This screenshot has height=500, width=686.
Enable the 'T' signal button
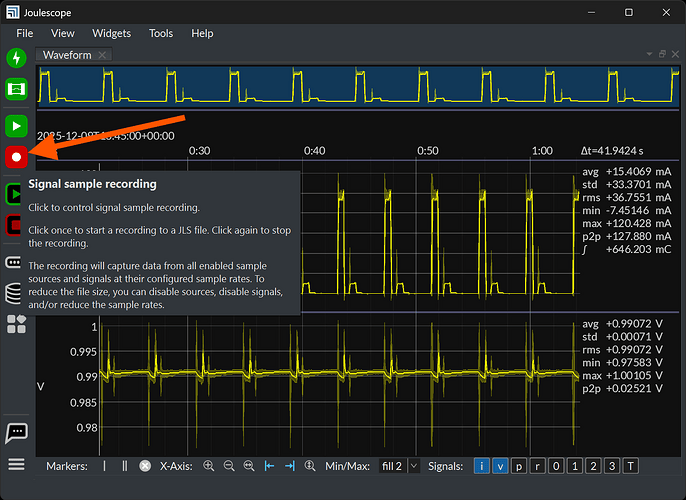pos(630,466)
